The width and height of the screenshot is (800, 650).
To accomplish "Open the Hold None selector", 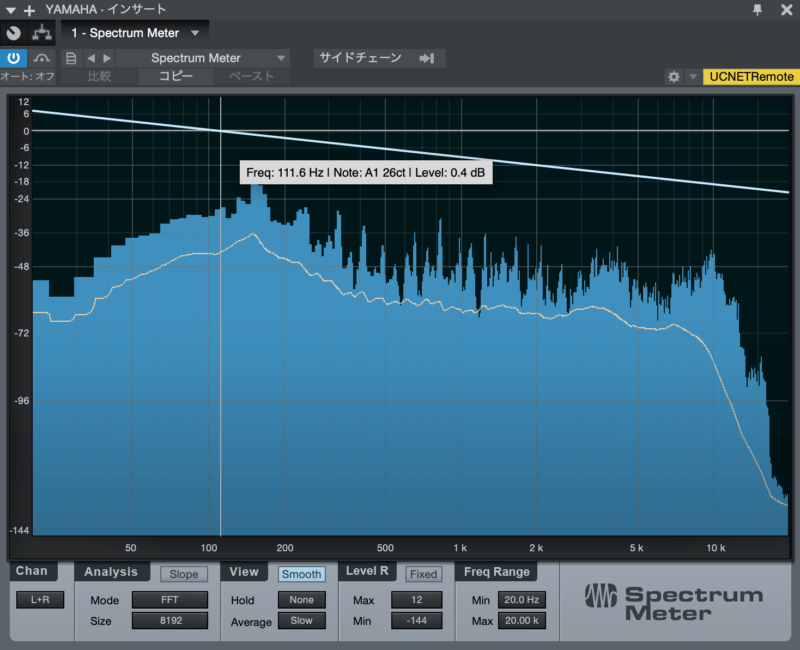I will tap(301, 600).
